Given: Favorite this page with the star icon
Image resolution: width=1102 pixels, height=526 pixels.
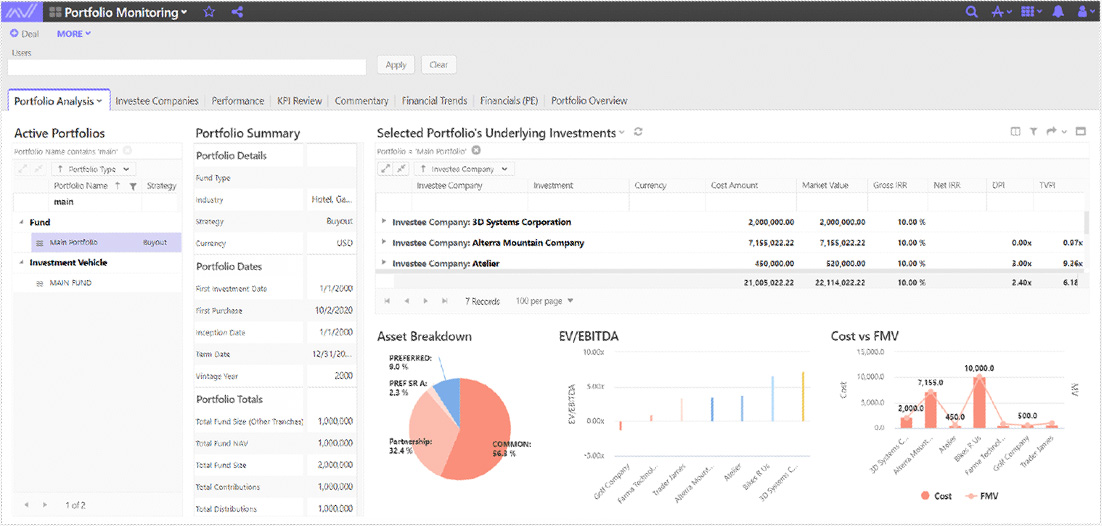Looking at the screenshot, I should click(209, 12).
